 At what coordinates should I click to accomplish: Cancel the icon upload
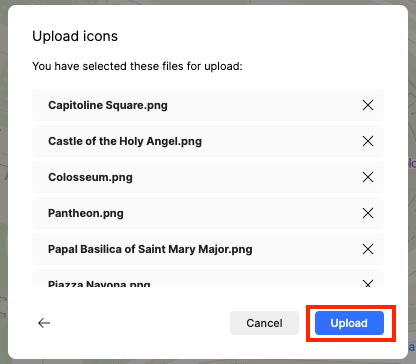tap(264, 323)
